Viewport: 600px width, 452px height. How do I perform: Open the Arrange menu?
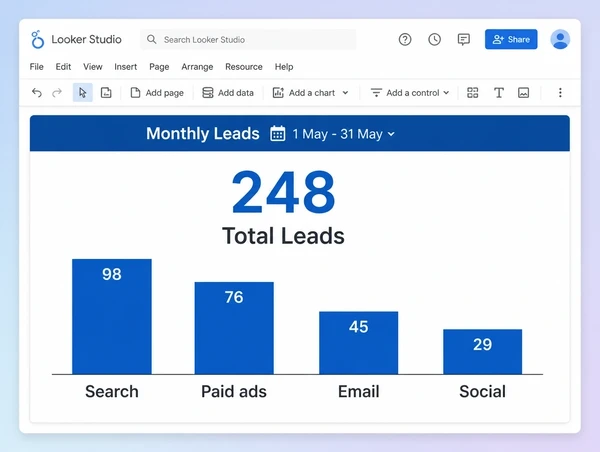pos(197,67)
